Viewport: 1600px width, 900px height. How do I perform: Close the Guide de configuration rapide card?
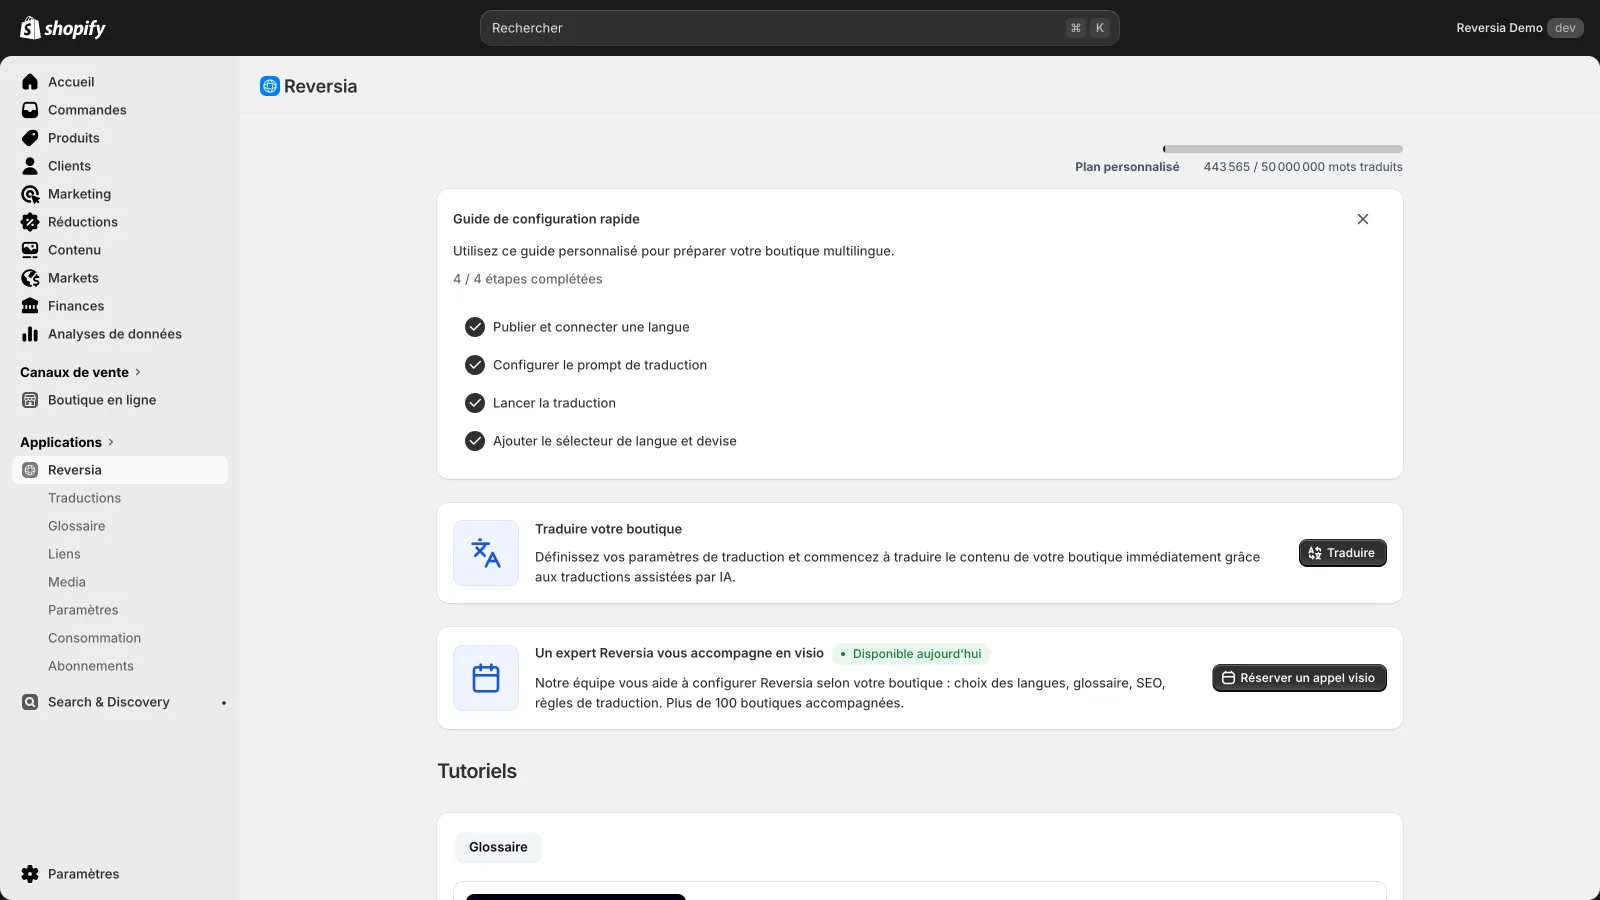pyautogui.click(x=1363, y=219)
